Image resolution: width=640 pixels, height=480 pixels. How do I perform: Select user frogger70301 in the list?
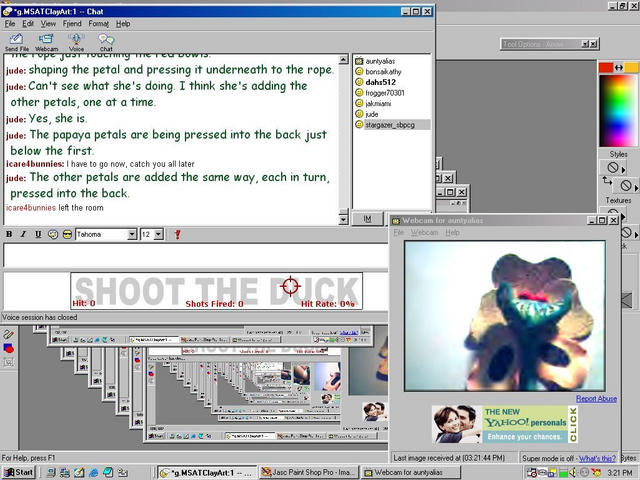(385, 93)
